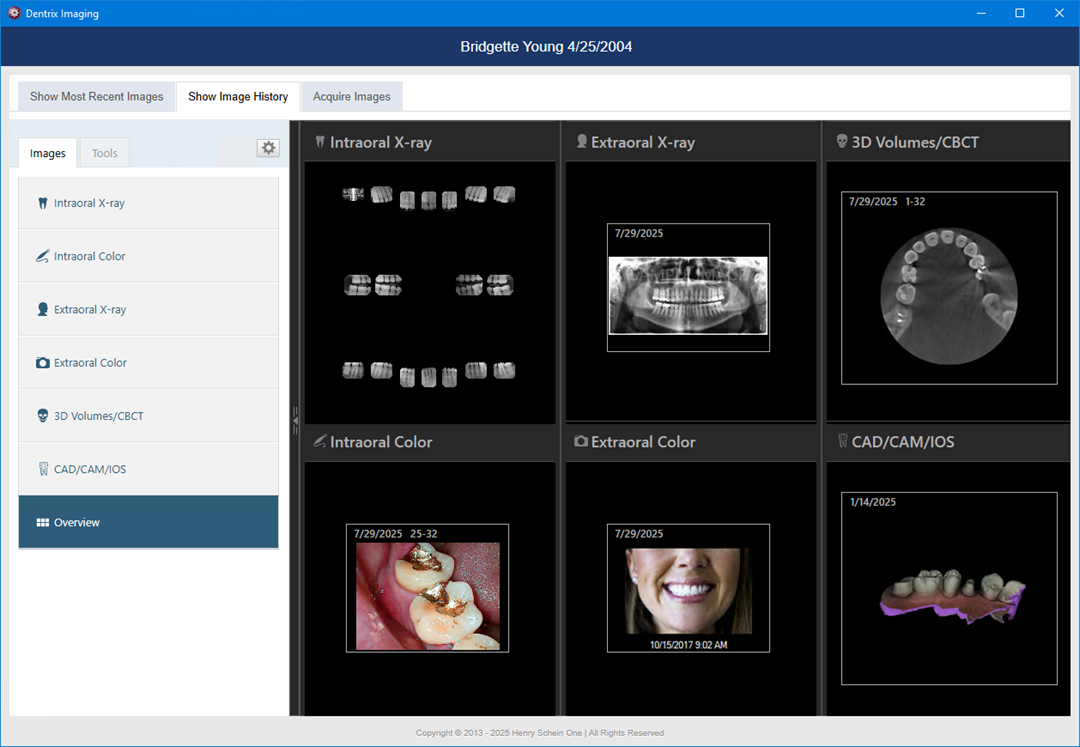Screen dimensions: 1080x747
Task: Click the Dentrix Imaging app icon in title bar
Action: 14,13
